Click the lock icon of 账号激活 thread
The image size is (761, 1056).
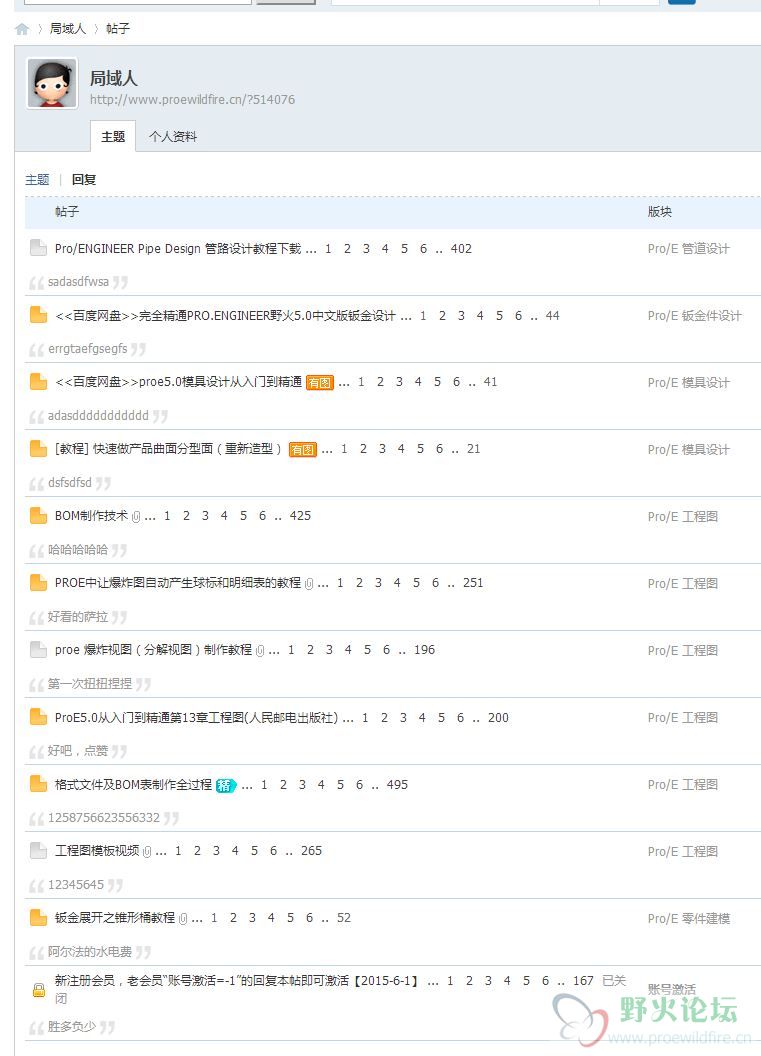pos(39,990)
